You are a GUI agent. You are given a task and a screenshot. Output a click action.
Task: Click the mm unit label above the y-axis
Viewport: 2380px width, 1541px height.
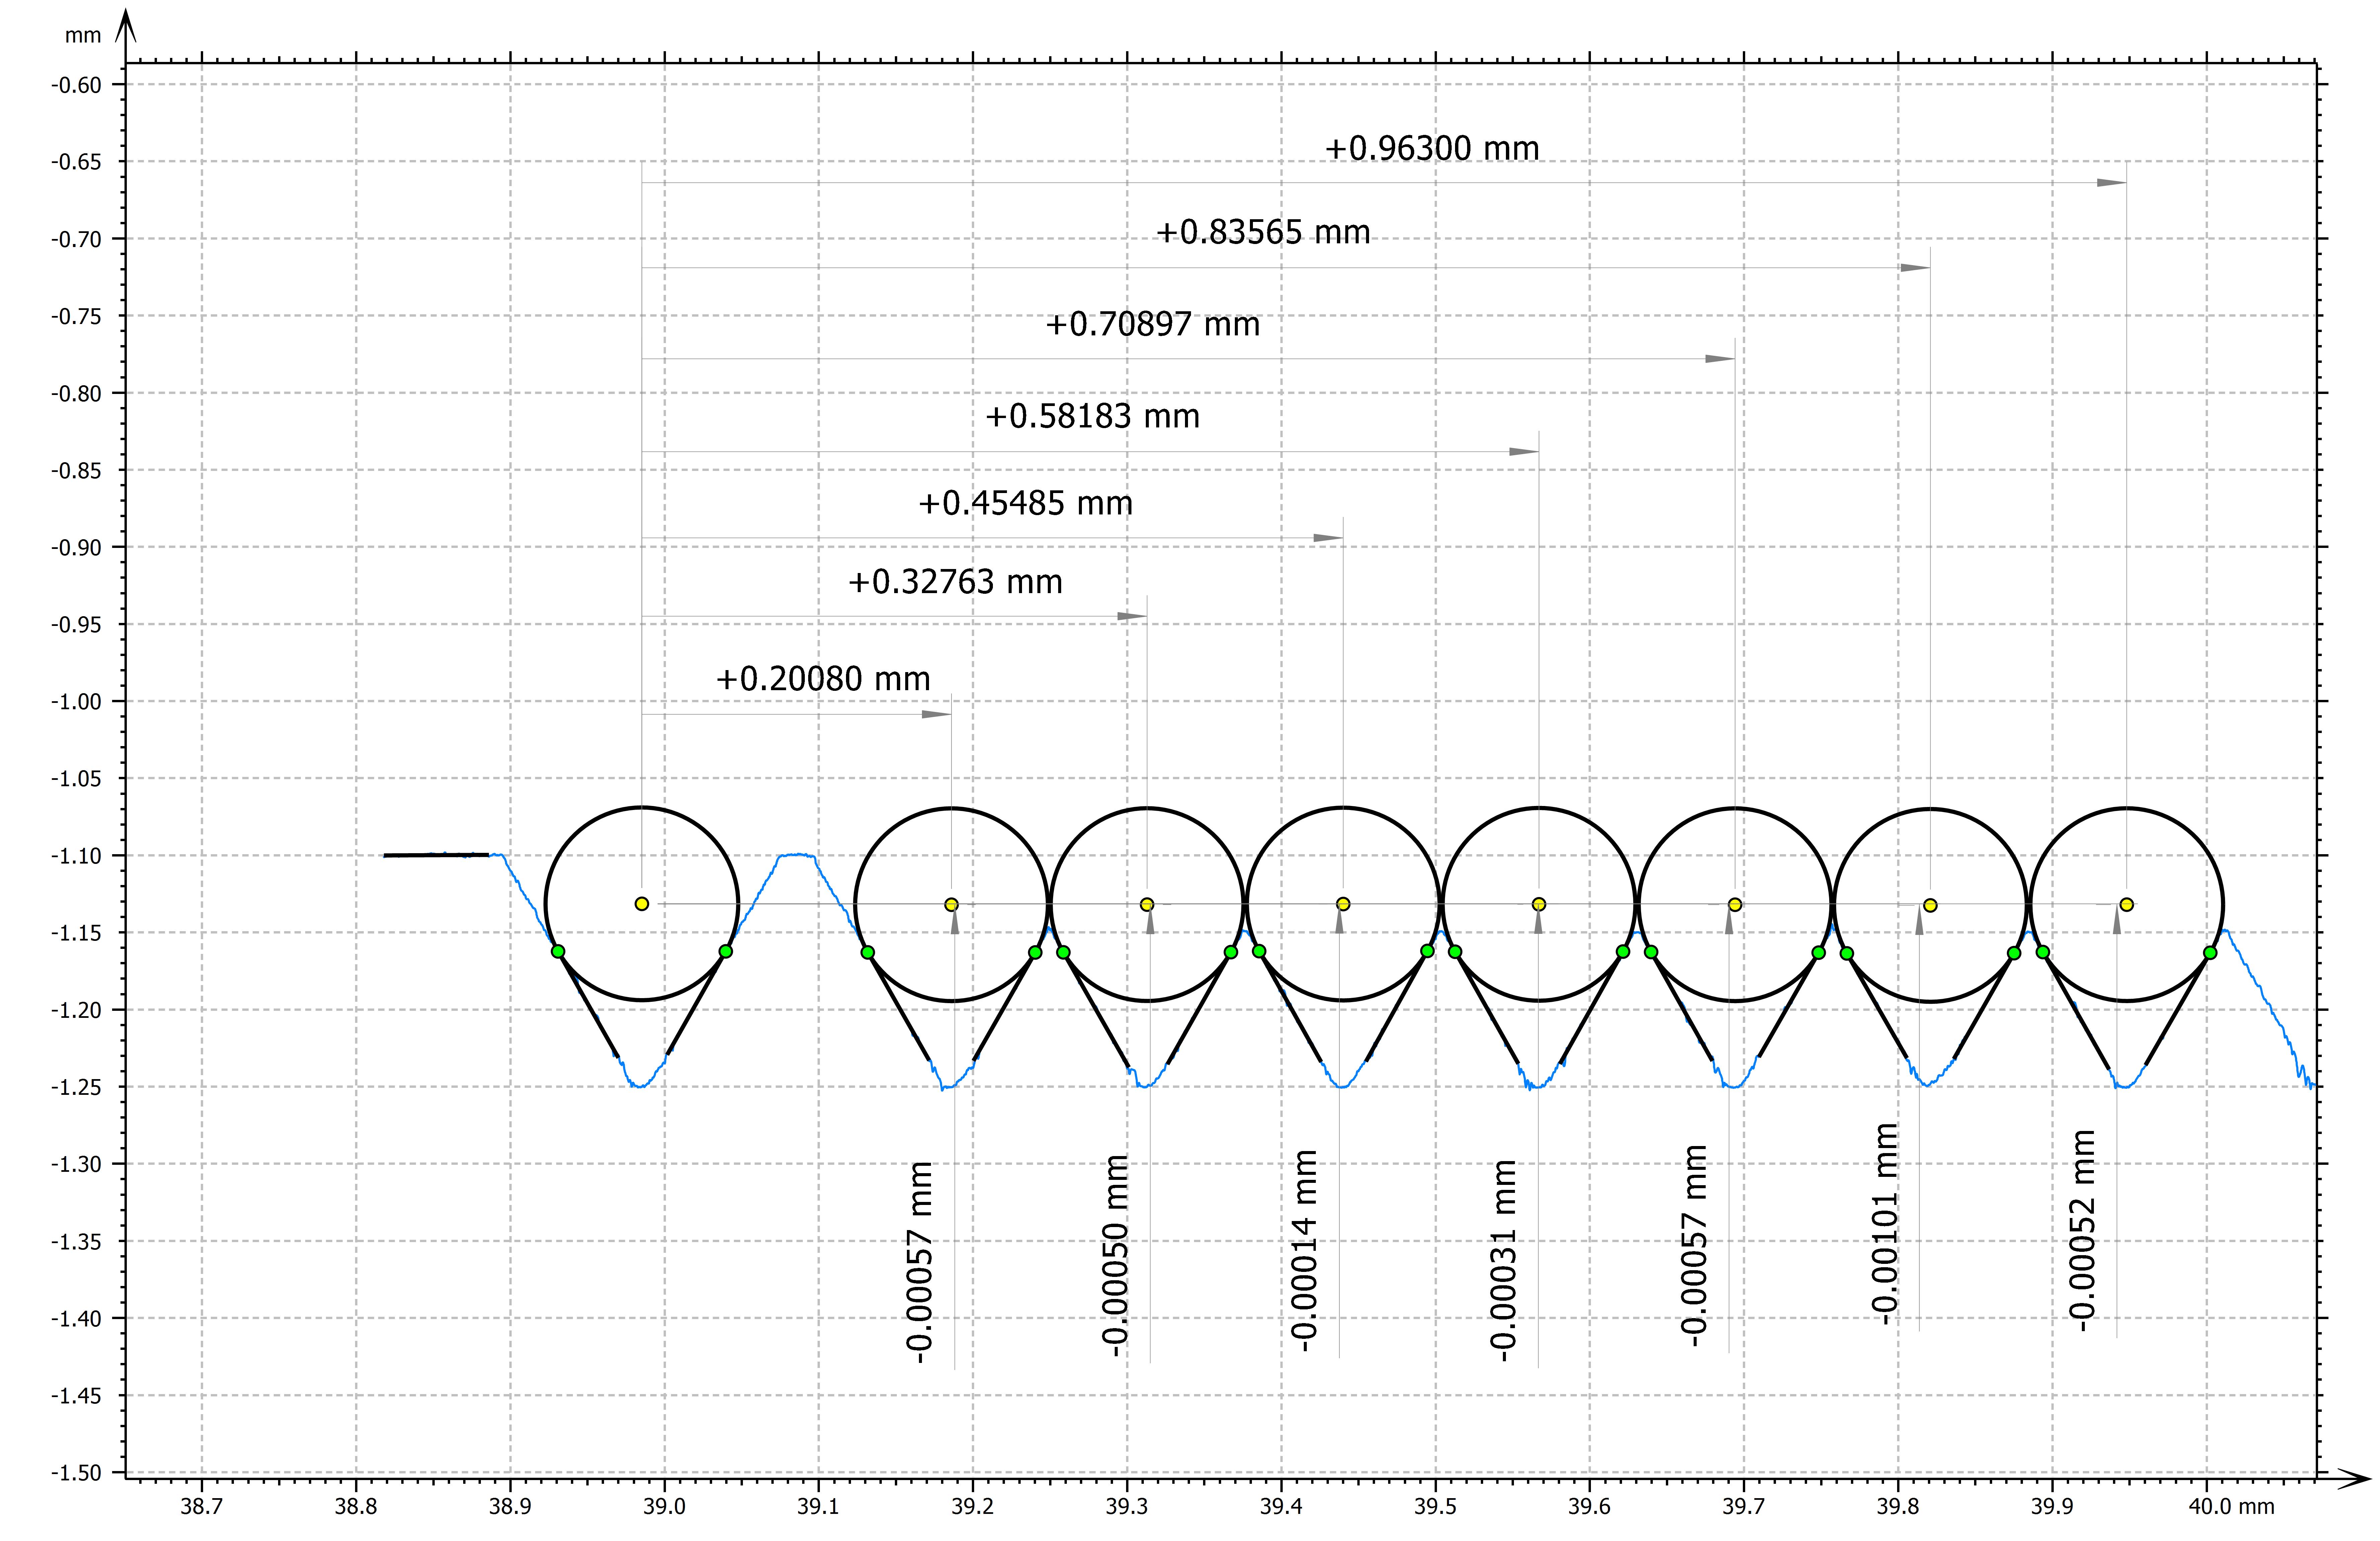point(83,36)
